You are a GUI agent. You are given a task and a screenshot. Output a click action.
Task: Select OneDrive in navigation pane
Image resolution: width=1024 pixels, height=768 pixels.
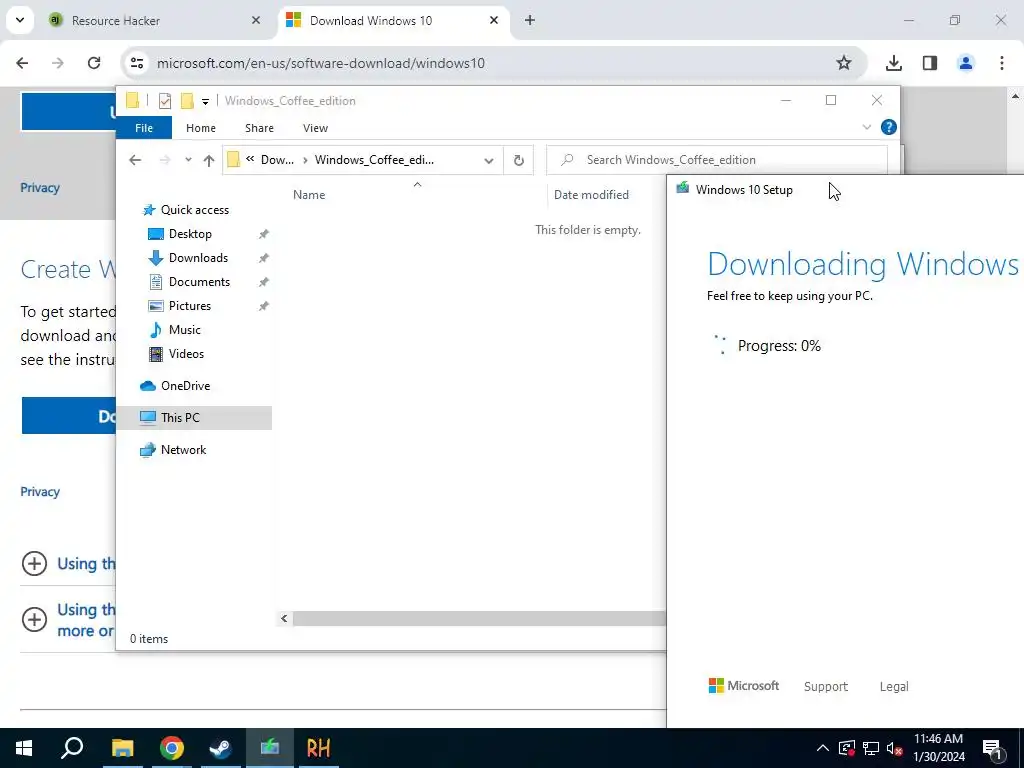pos(185,386)
